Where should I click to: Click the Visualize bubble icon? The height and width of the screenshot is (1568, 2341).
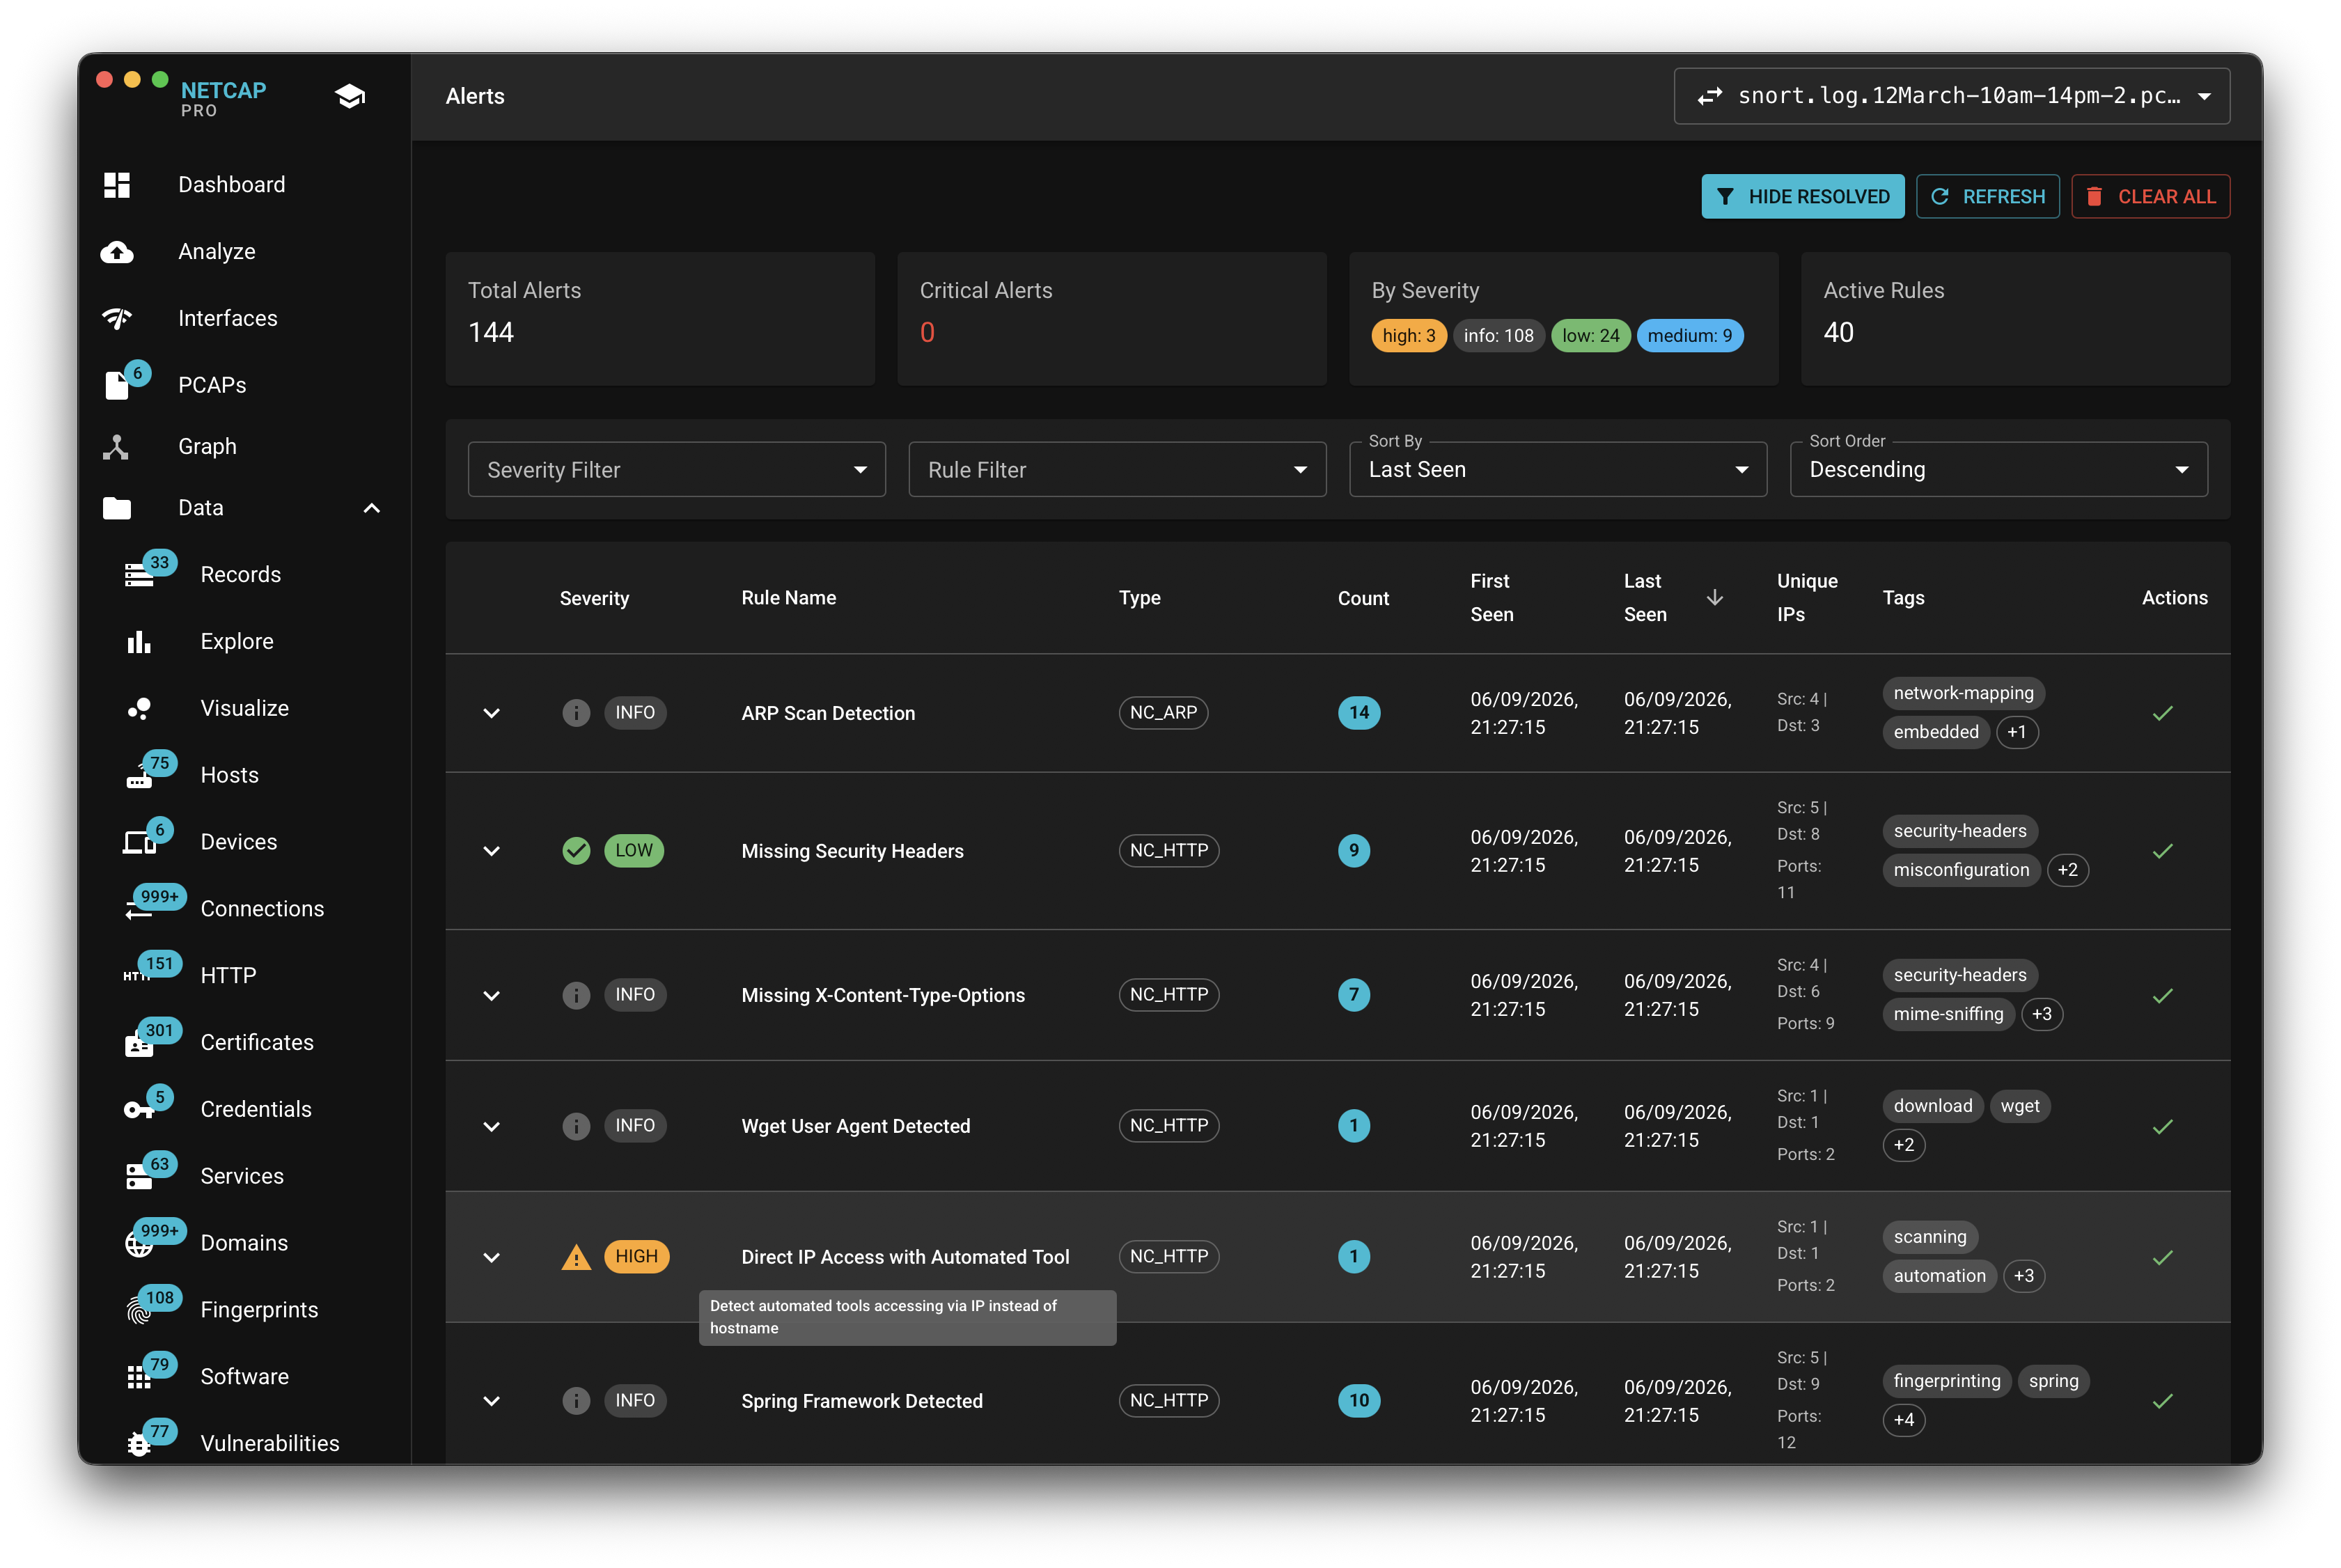point(138,709)
